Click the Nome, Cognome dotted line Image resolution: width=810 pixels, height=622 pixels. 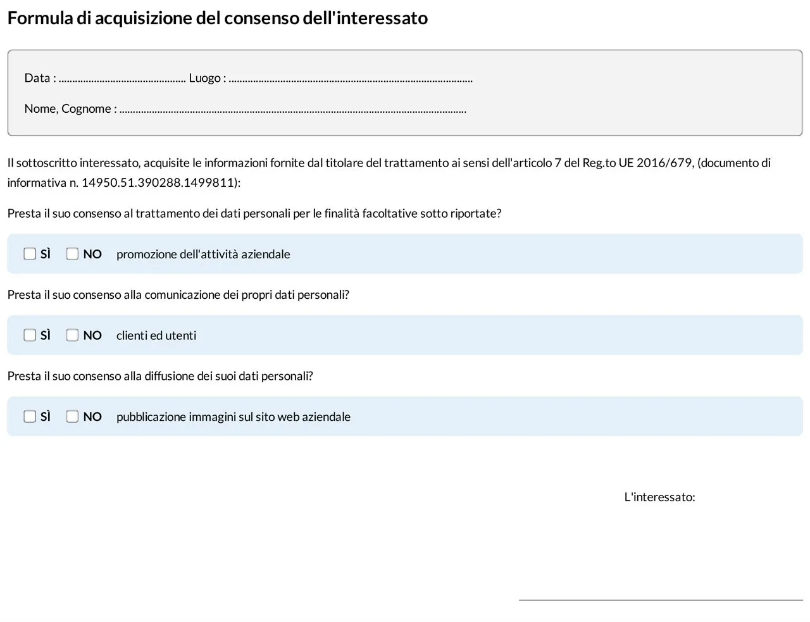(293, 111)
